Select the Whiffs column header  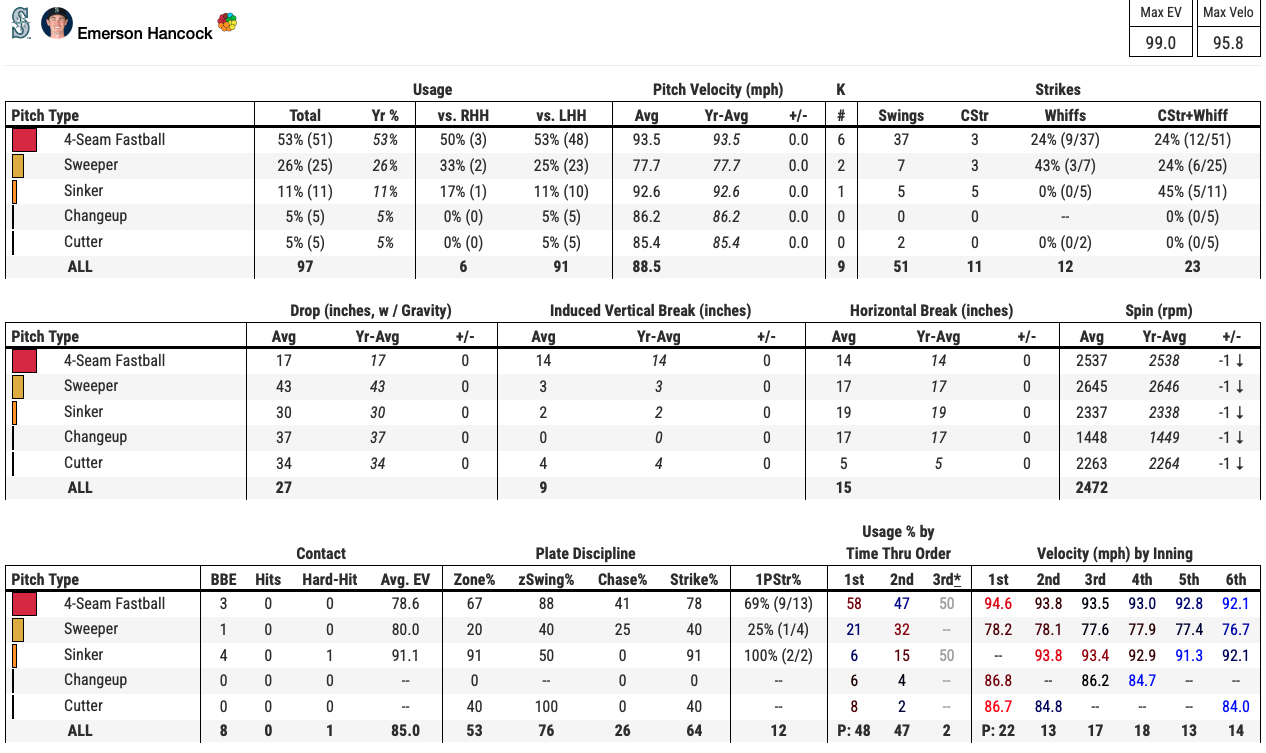tap(1066, 116)
